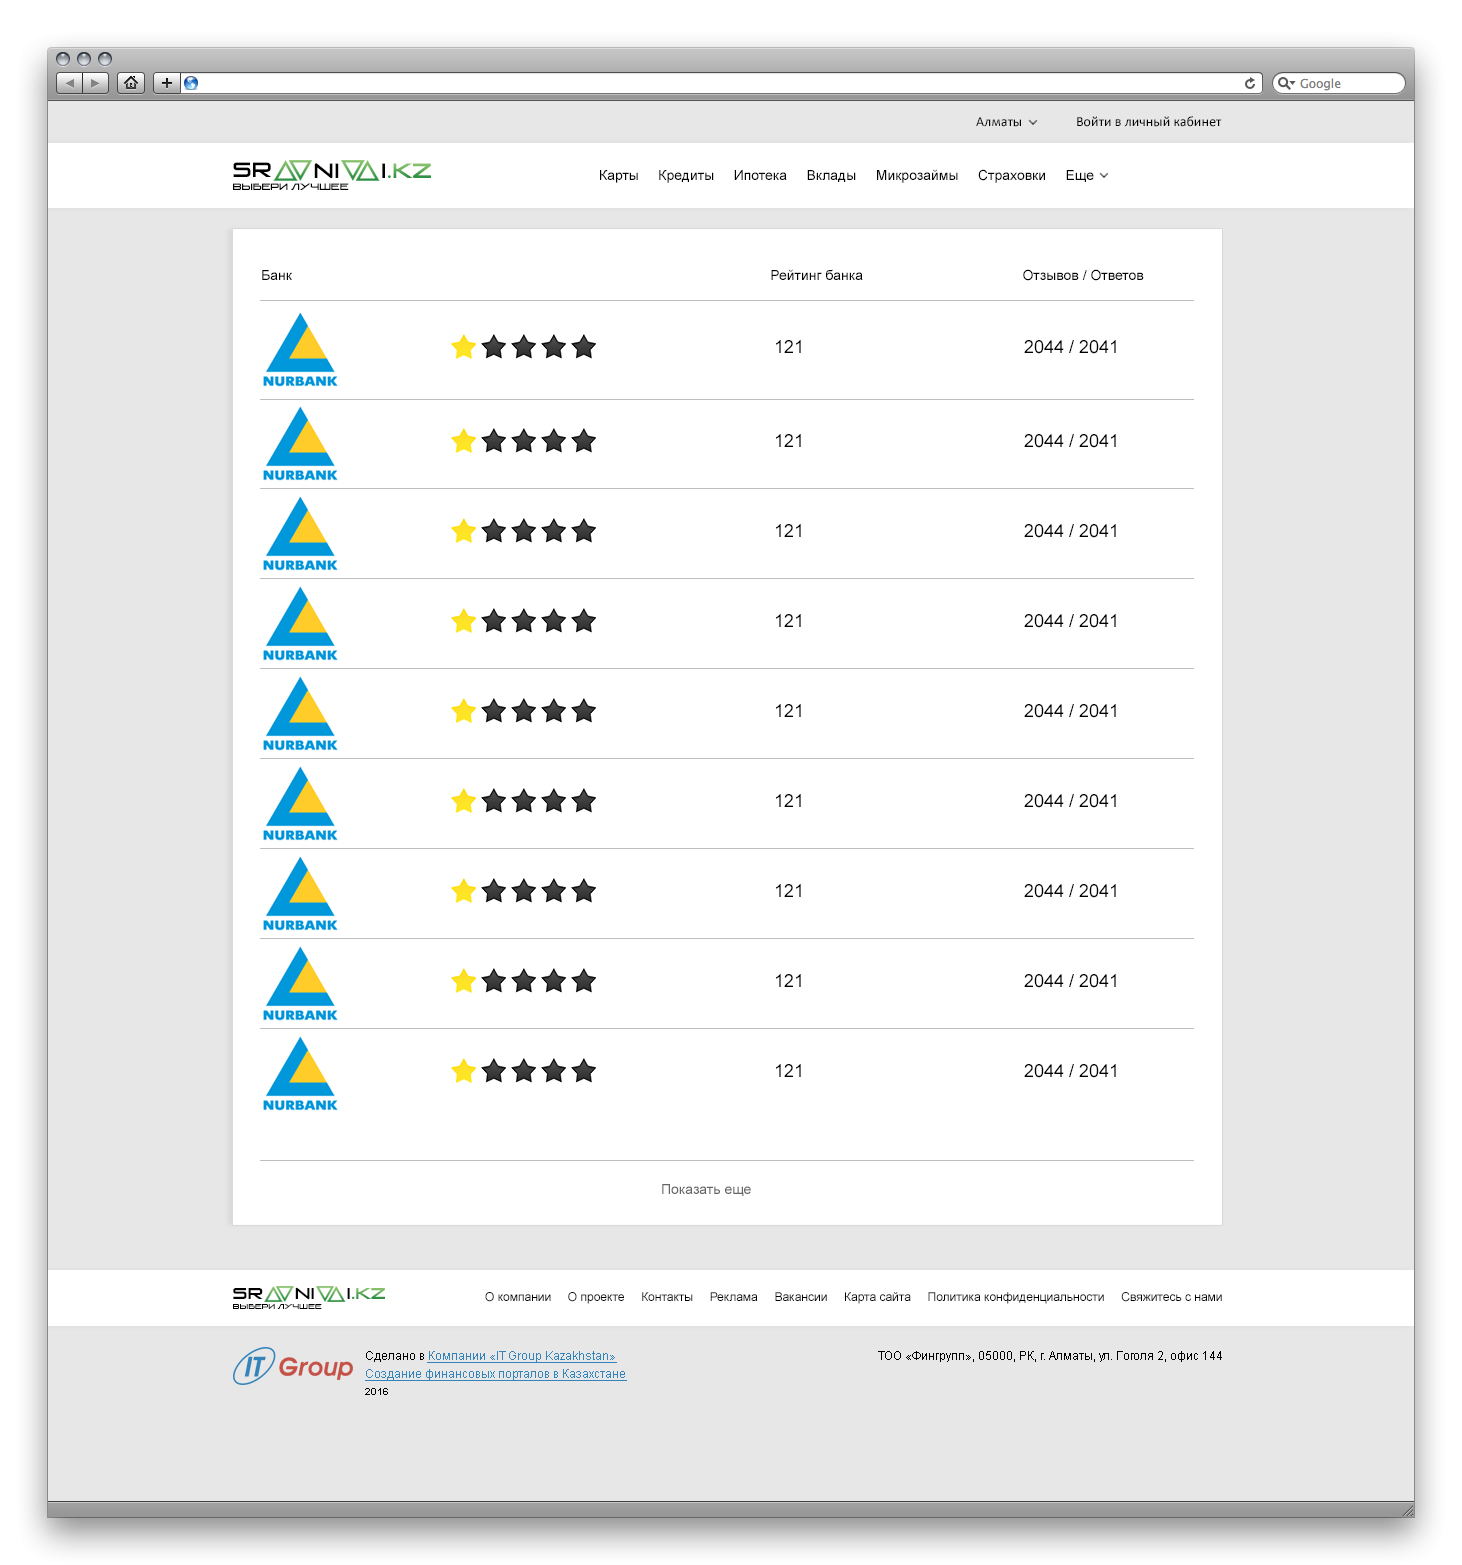The width and height of the screenshot is (1462, 1565).
Task: Go to the browser home page icon
Action: (x=131, y=83)
